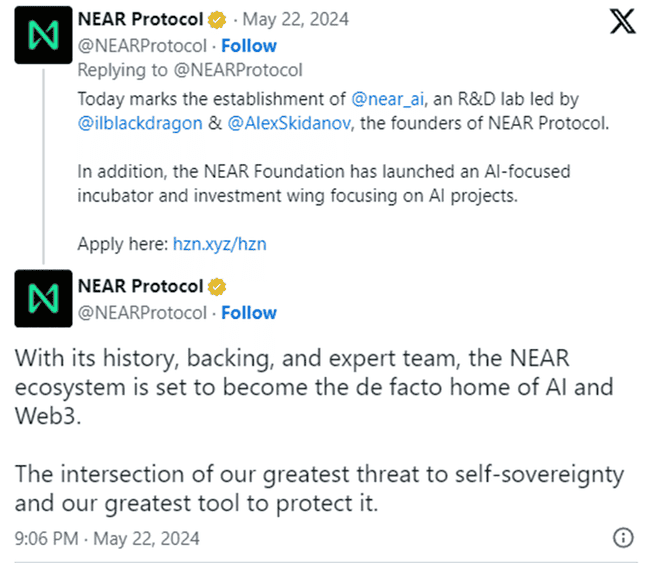The height and width of the screenshot is (563, 650).
Task: Click the lower @NEARProtocol handle
Action: click(x=142, y=313)
